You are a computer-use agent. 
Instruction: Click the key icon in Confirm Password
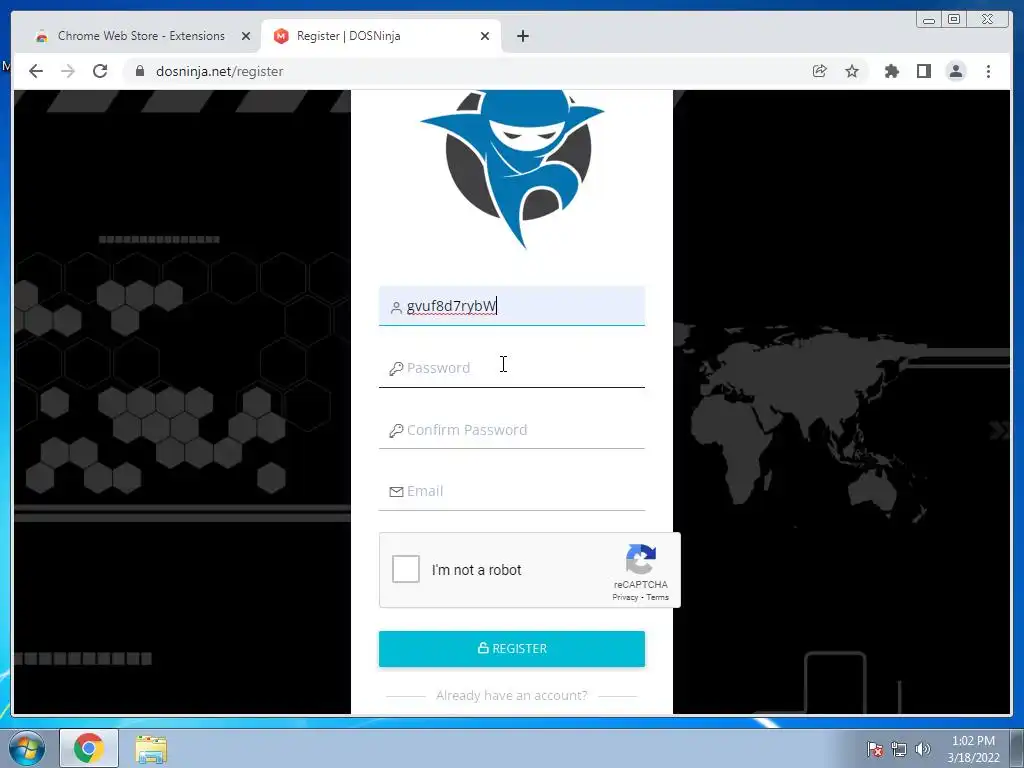(x=396, y=431)
